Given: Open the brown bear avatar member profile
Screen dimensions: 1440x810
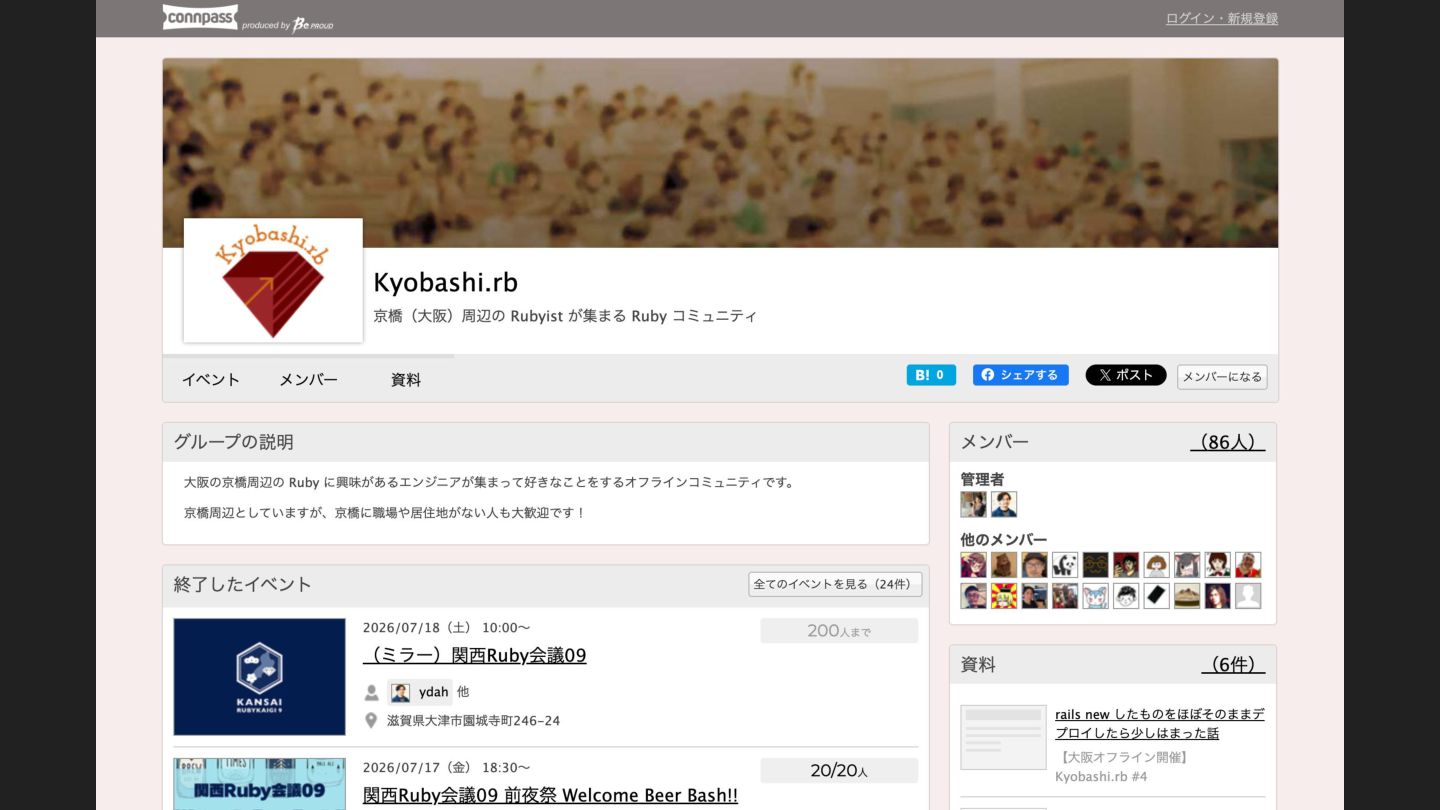Looking at the screenshot, I should (1004, 565).
